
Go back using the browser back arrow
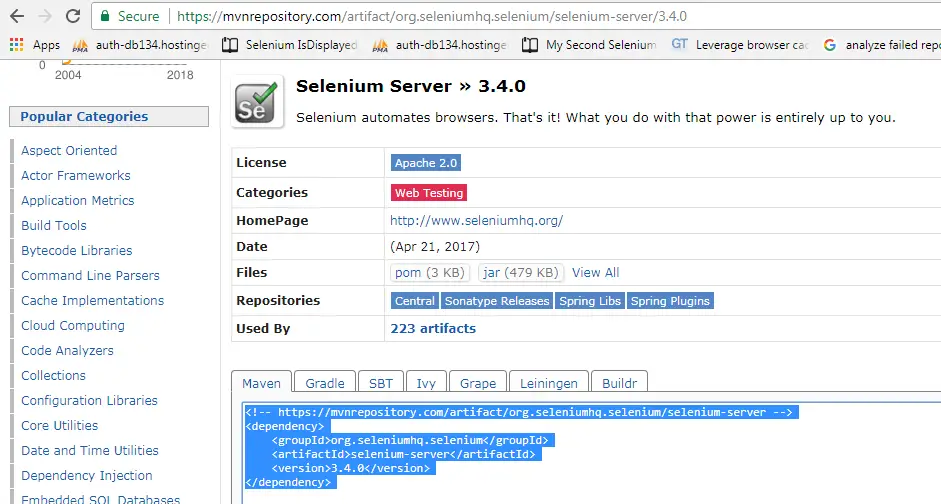point(17,16)
